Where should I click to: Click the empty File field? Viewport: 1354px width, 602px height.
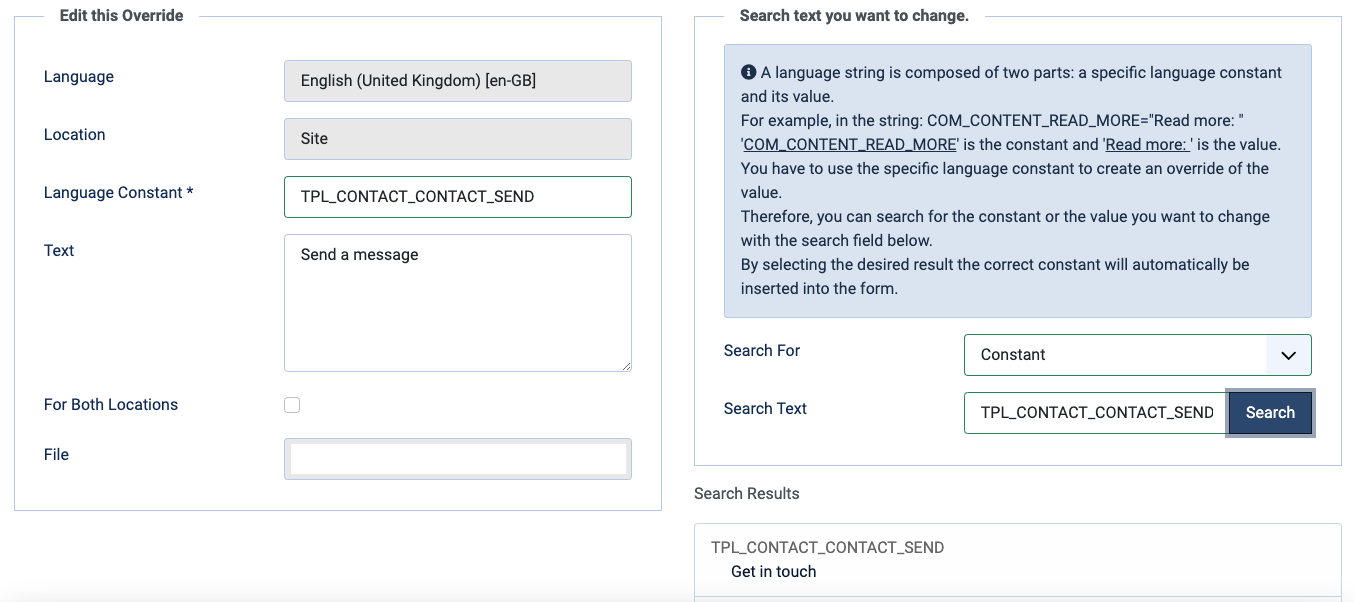[457, 459]
